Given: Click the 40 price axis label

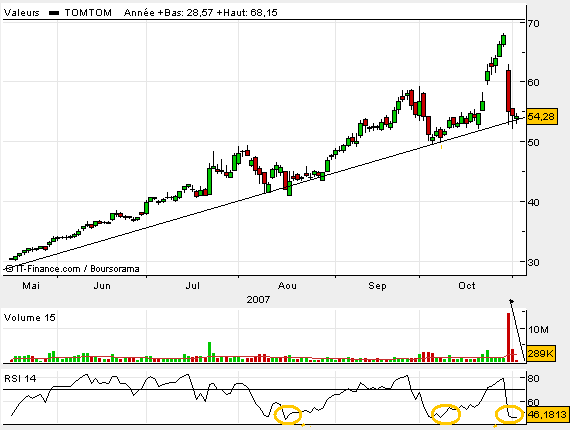Looking at the screenshot, I should click(534, 202).
